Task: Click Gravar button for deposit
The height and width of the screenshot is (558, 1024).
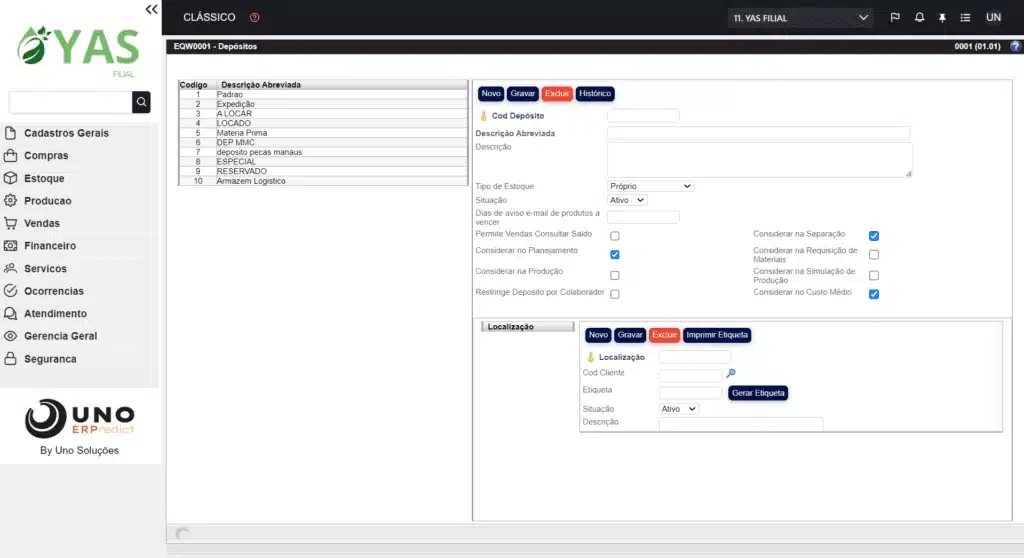Action: click(x=522, y=94)
